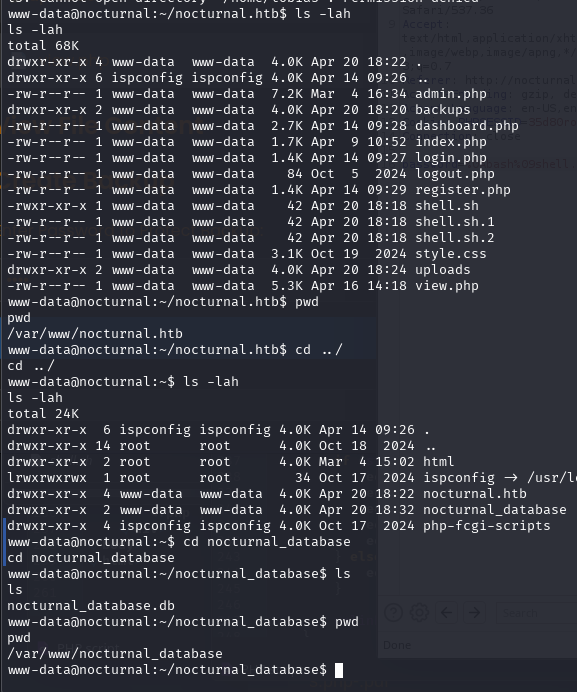Screen dimensions: 577x692
Task: Focus the Search field in background panel
Action: (x=537, y=613)
